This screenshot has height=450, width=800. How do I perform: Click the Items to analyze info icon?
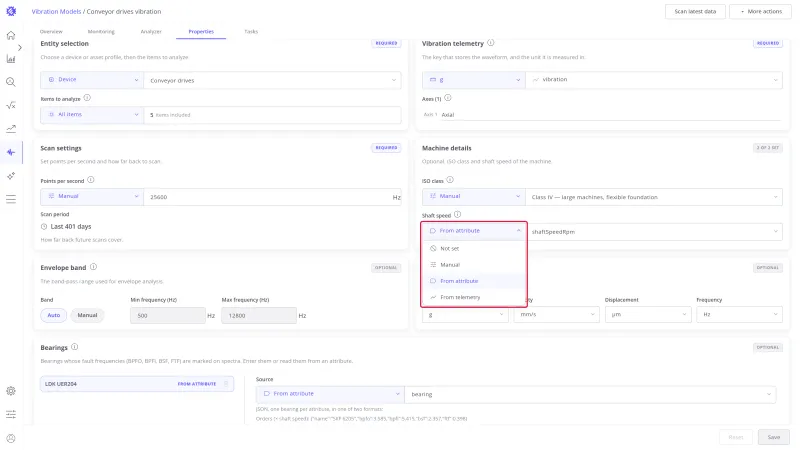click(87, 98)
